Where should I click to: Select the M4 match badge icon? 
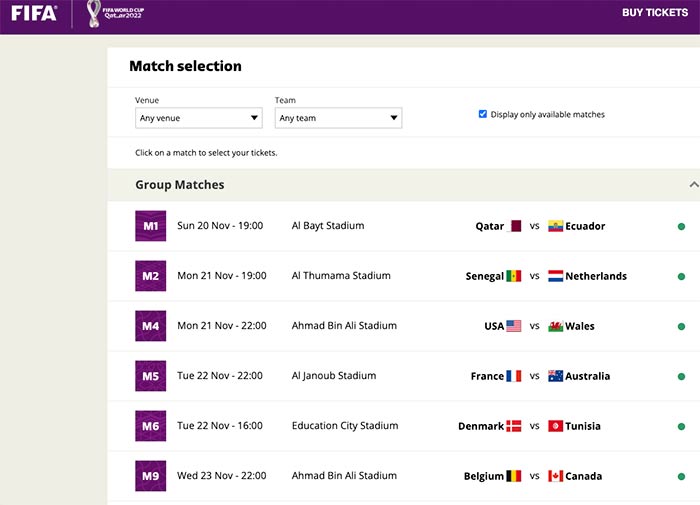click(x=150, y=326)
